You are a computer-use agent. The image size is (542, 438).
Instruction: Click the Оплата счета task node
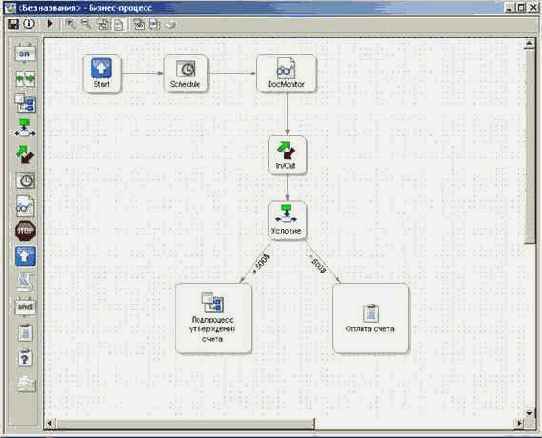pos(370,318)
